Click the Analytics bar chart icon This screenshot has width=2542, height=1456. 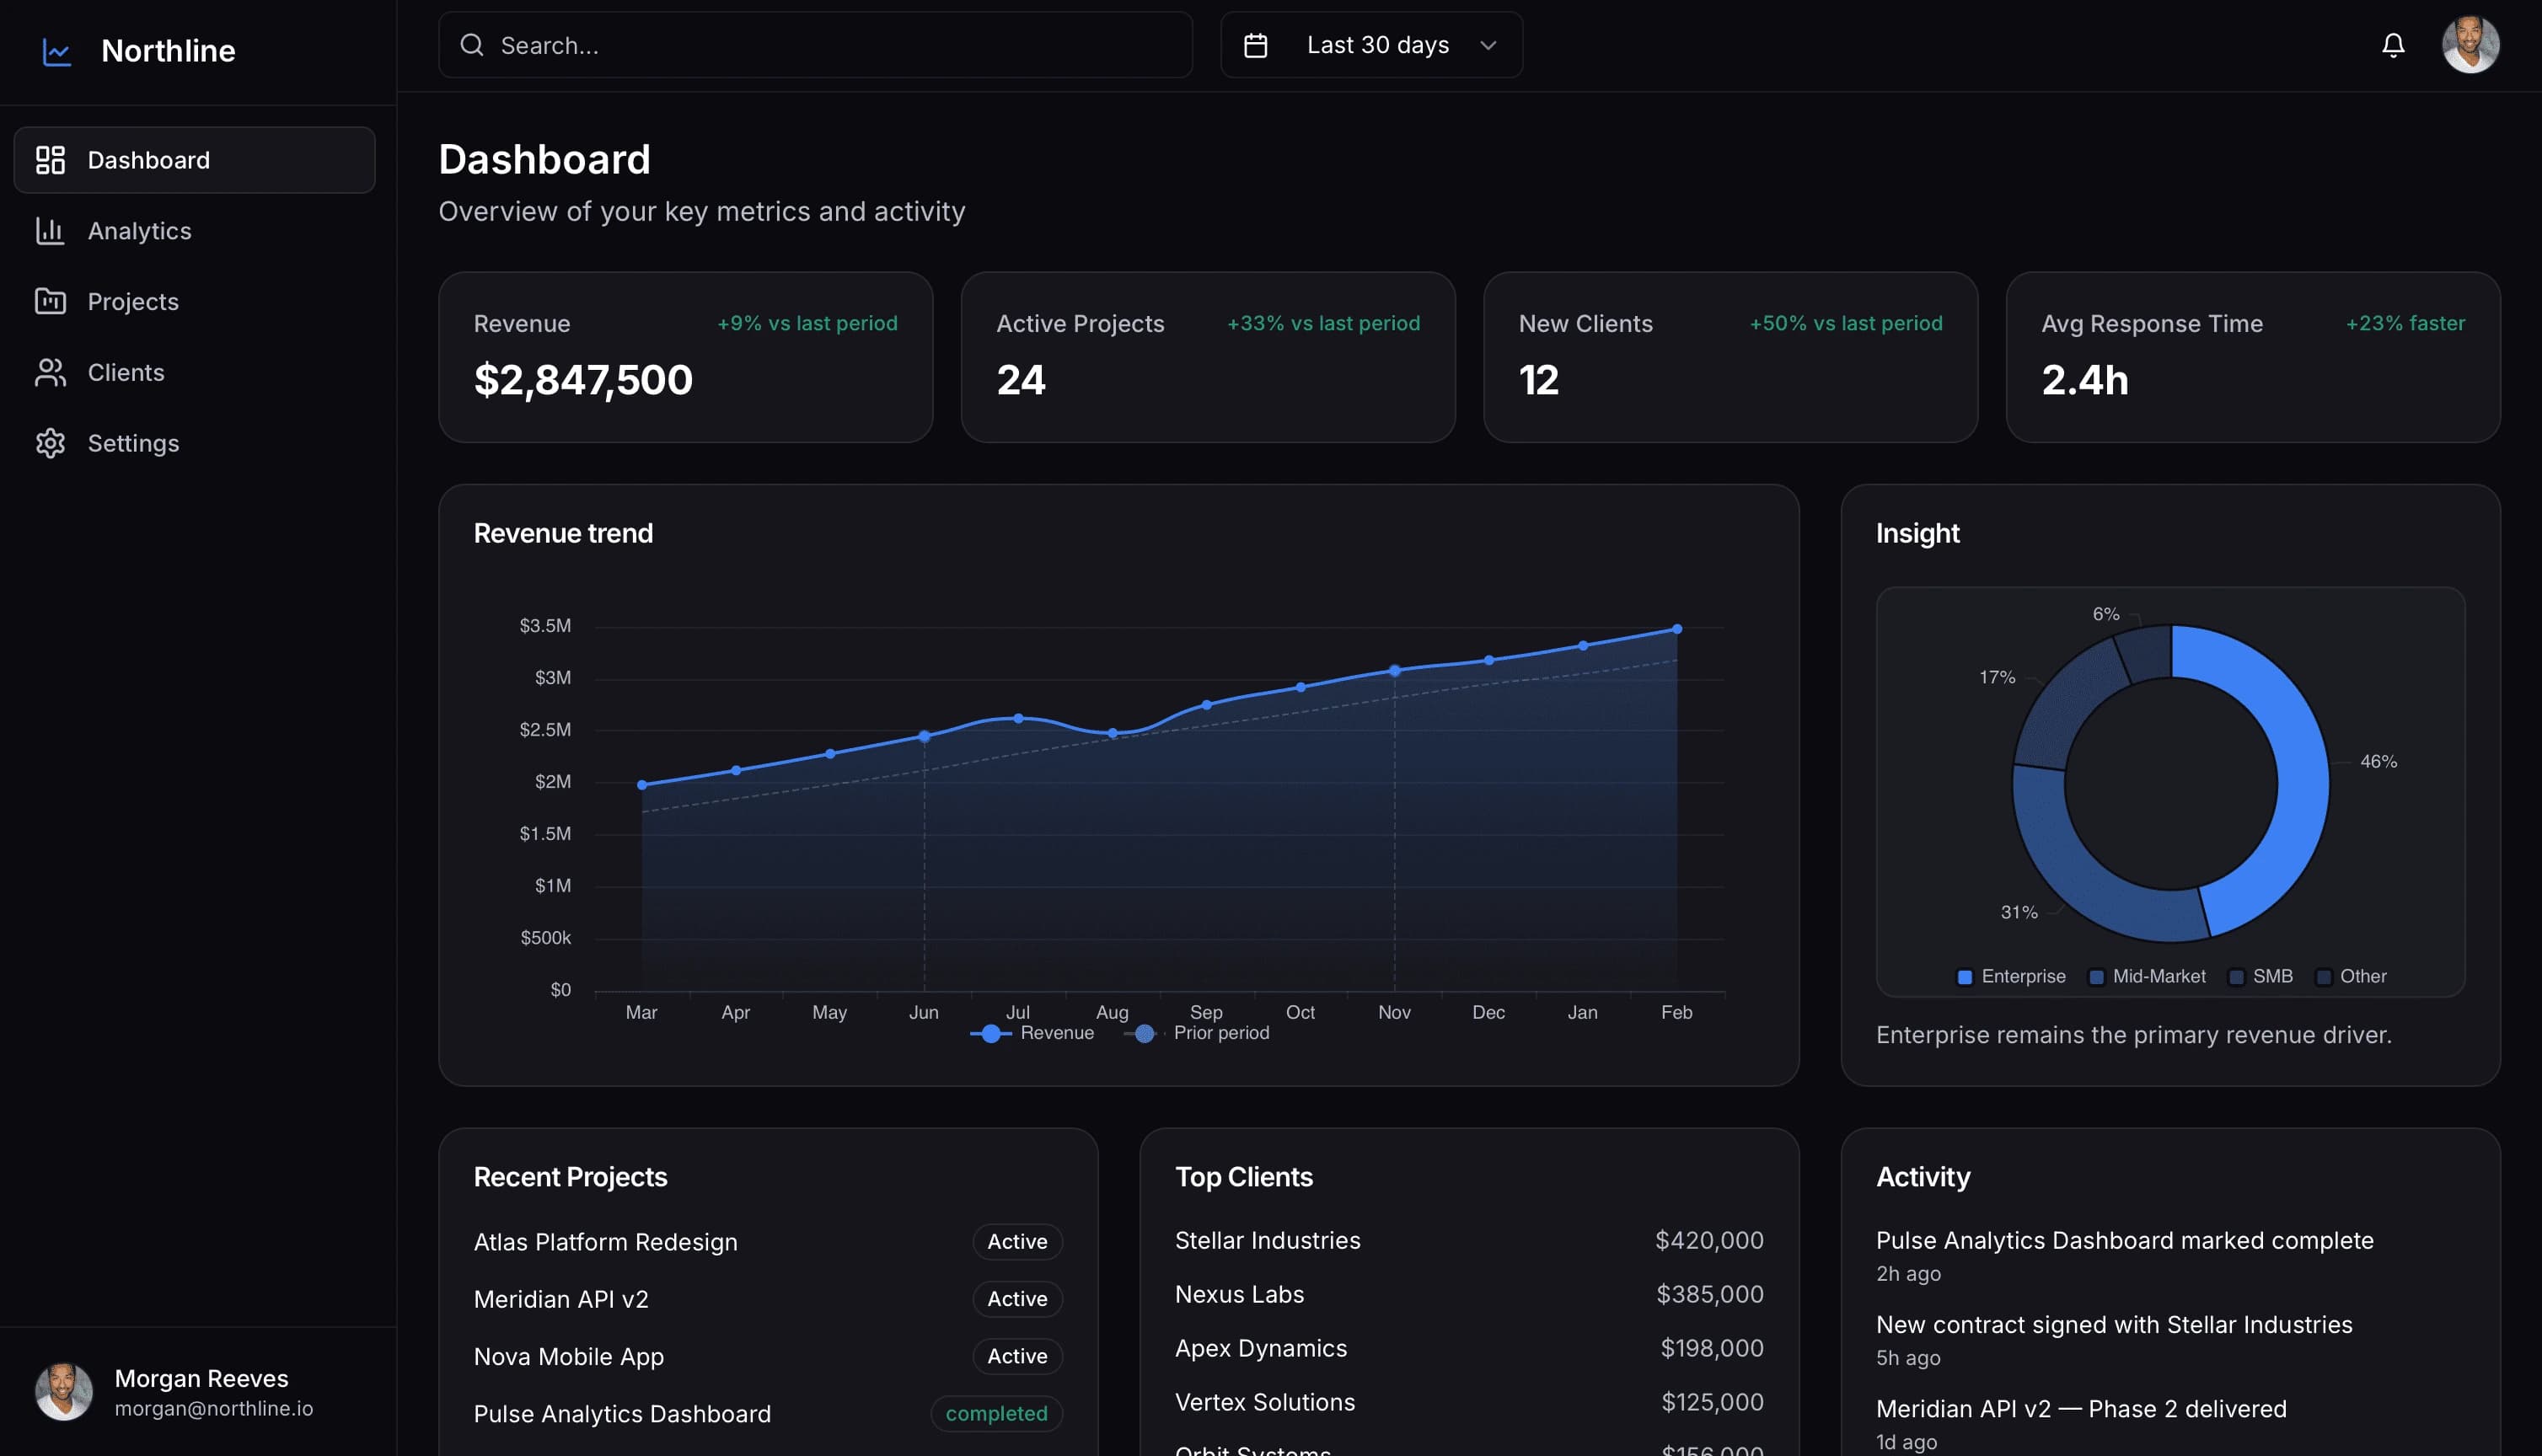[x=50, y=231]
